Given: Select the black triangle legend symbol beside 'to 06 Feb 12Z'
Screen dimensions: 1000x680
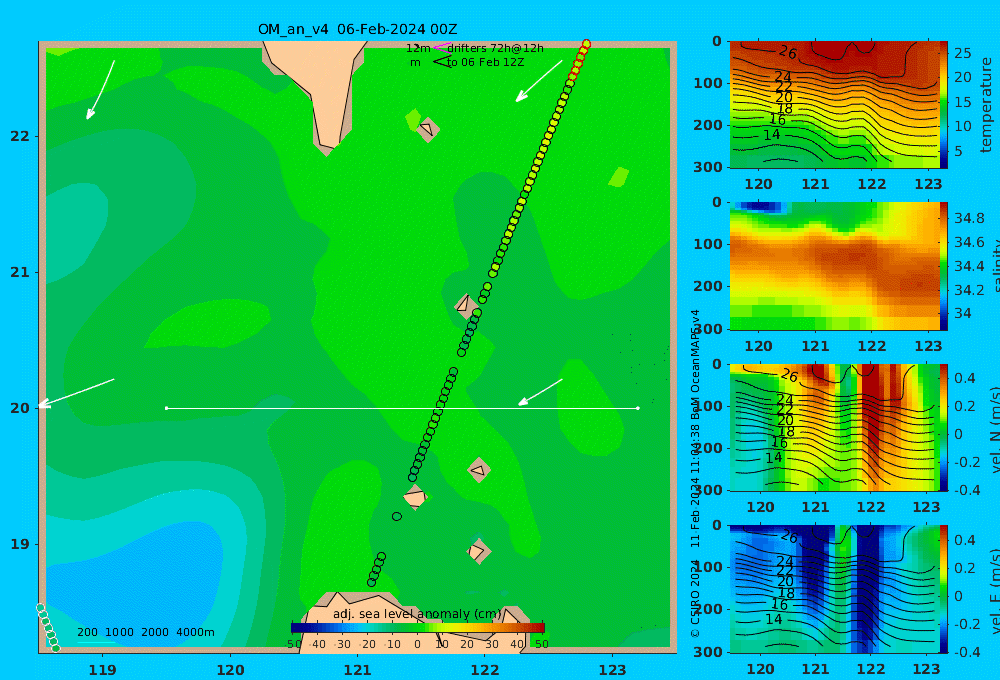Looking at the screenshot, I should tap(441, 62).
